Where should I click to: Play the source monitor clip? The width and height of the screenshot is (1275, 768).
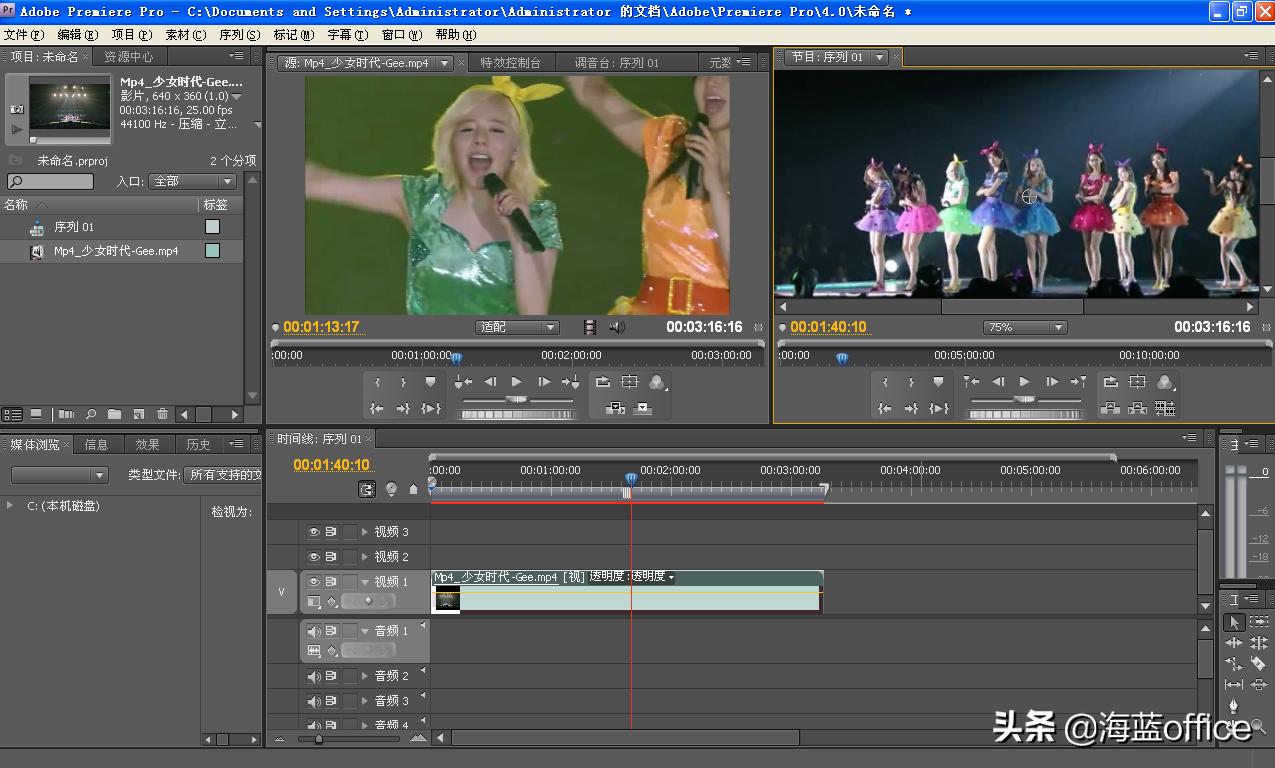pyautogui.click(x=516, y=382)
